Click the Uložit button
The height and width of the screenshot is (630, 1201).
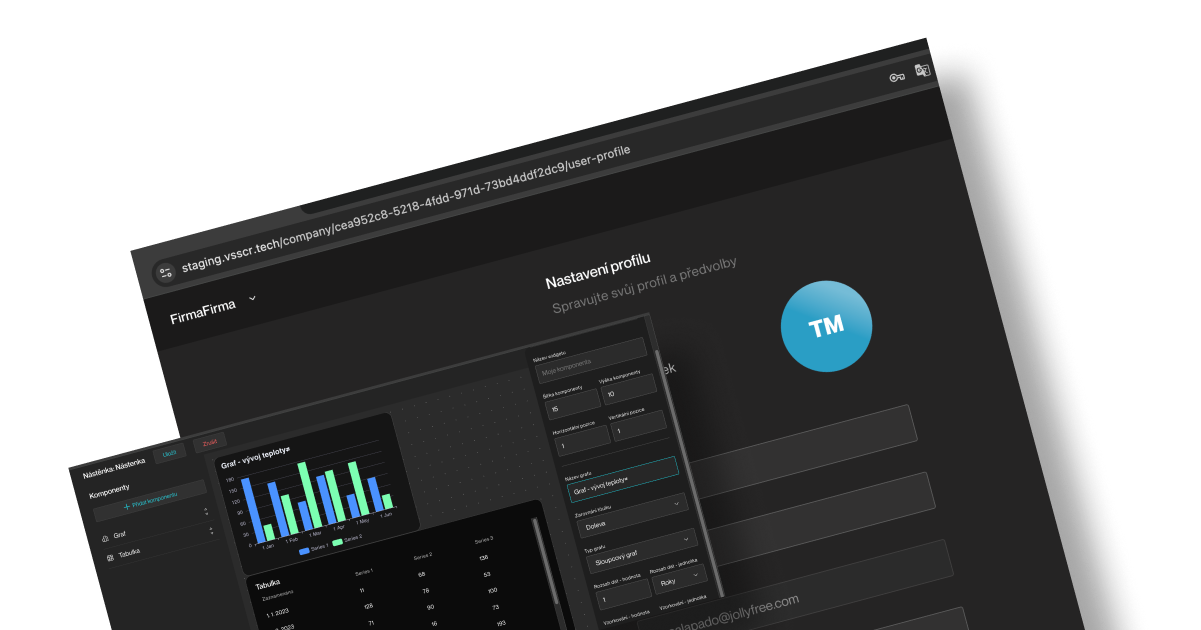coord(170,453)
